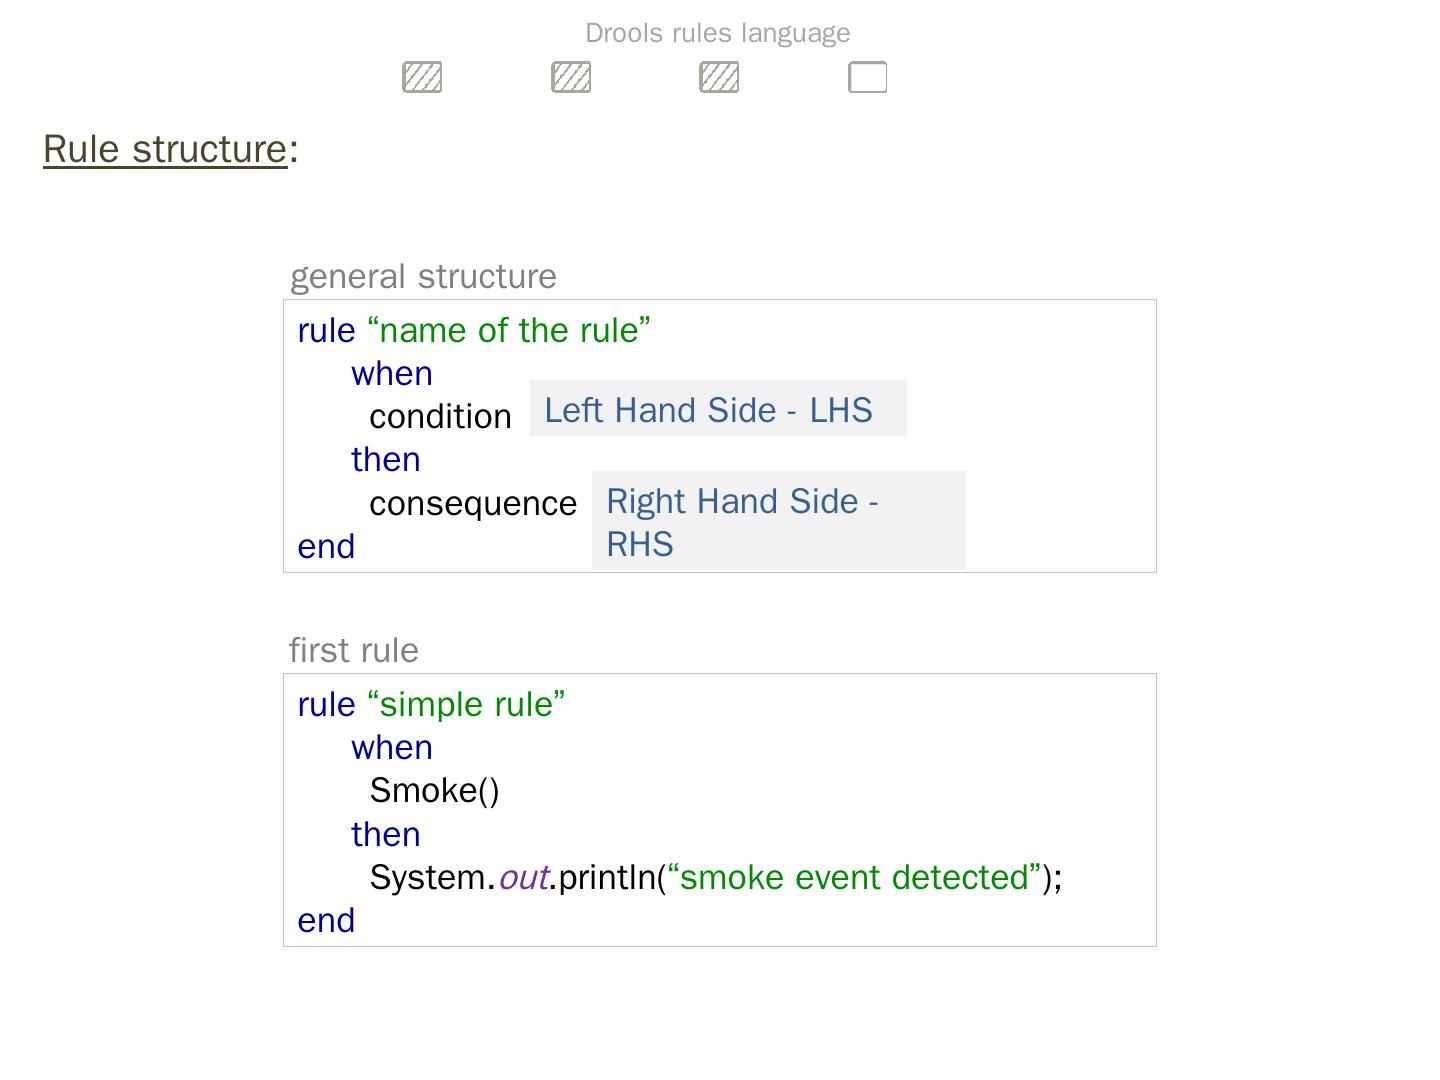
Task: Click the green "name of the rule" string
Action: click(x=509, y=330)
